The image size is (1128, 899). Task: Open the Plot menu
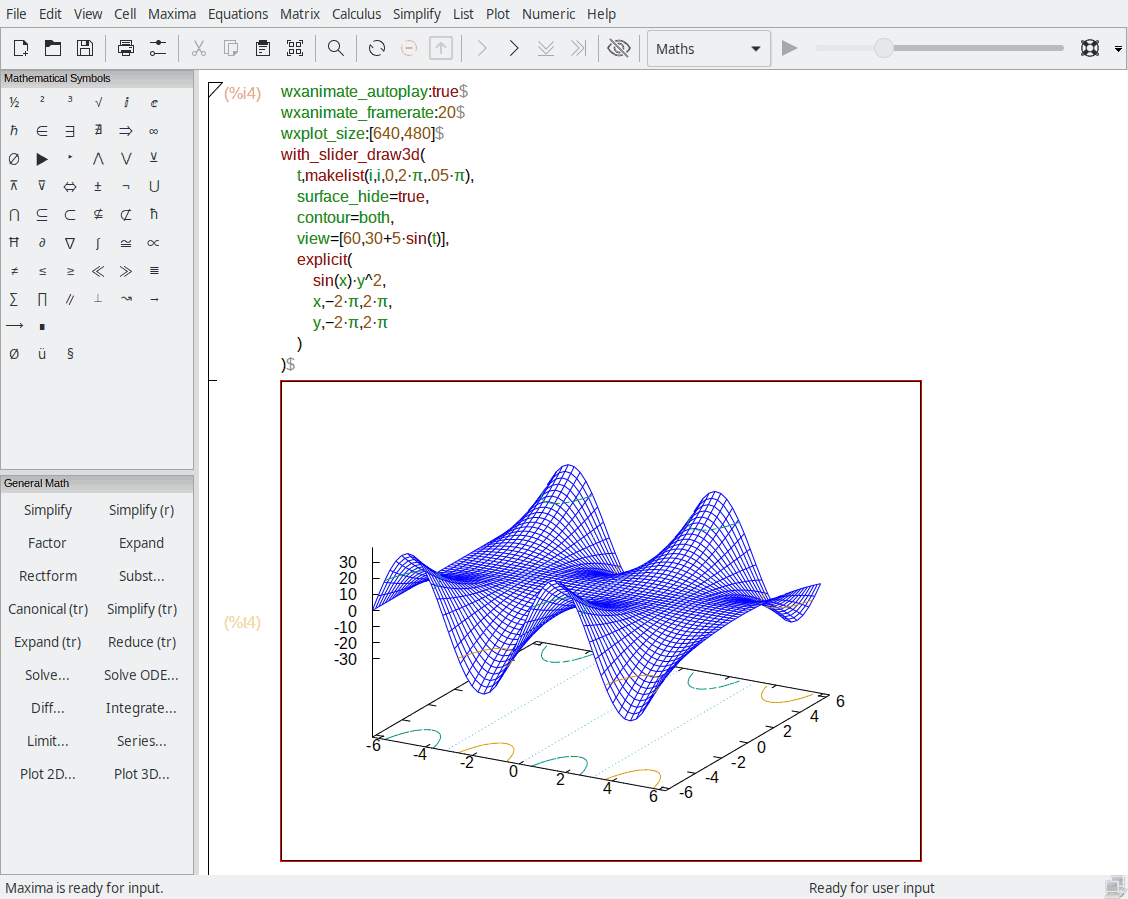(x=497, y=14)
